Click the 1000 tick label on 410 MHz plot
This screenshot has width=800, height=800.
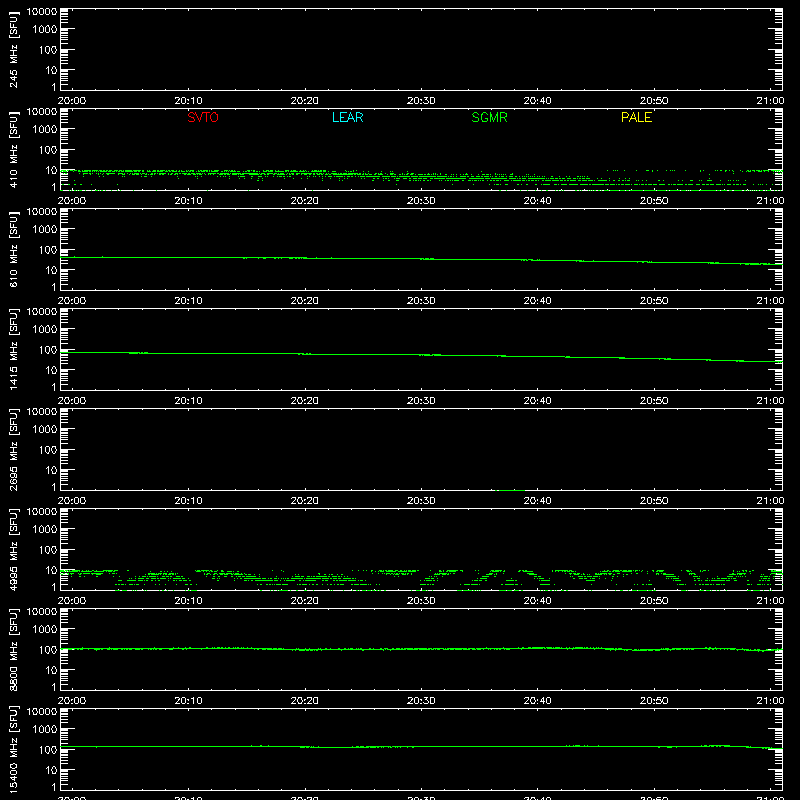click(45, 130)
